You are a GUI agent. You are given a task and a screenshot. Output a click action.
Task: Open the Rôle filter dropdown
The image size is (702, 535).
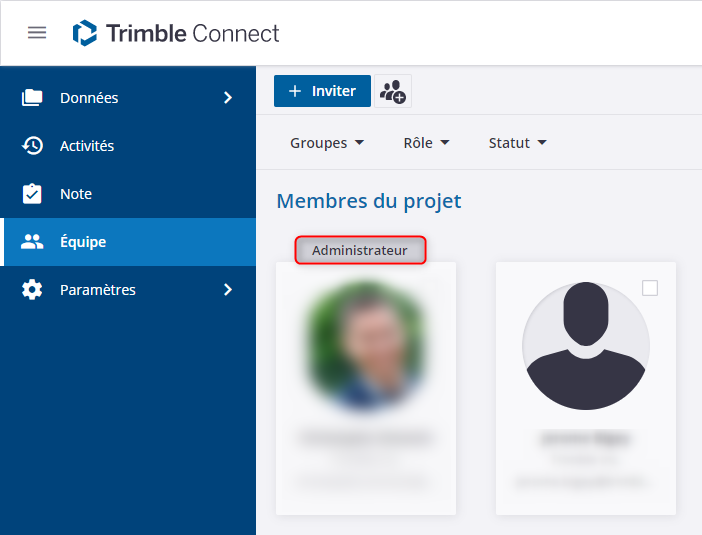(x=426, y=143)
